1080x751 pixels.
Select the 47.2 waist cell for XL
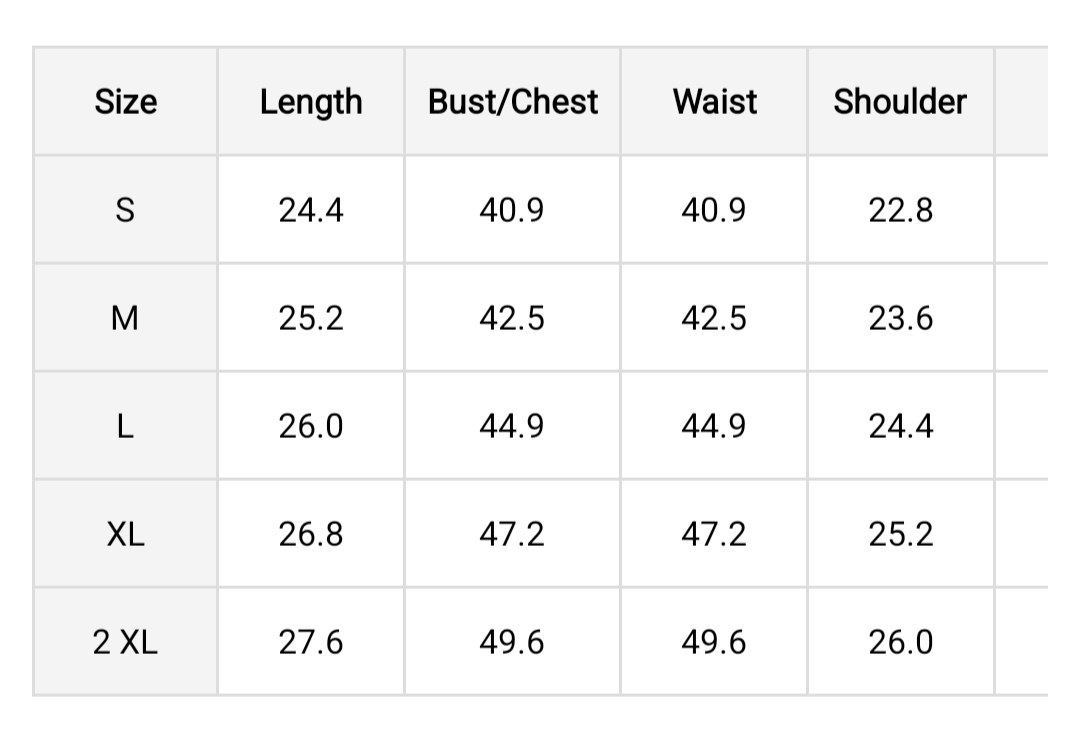click(x=714, y=534)
